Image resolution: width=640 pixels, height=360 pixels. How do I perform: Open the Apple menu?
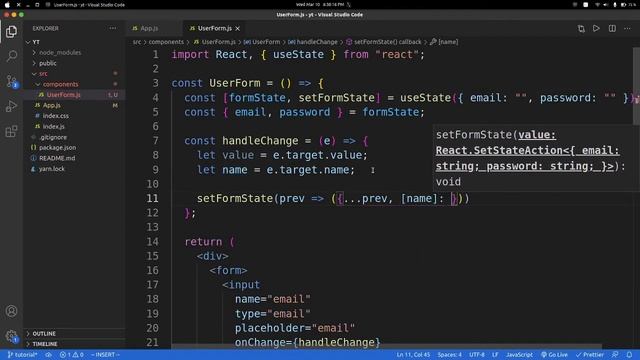pyautogui.click(x=7, y=5)
